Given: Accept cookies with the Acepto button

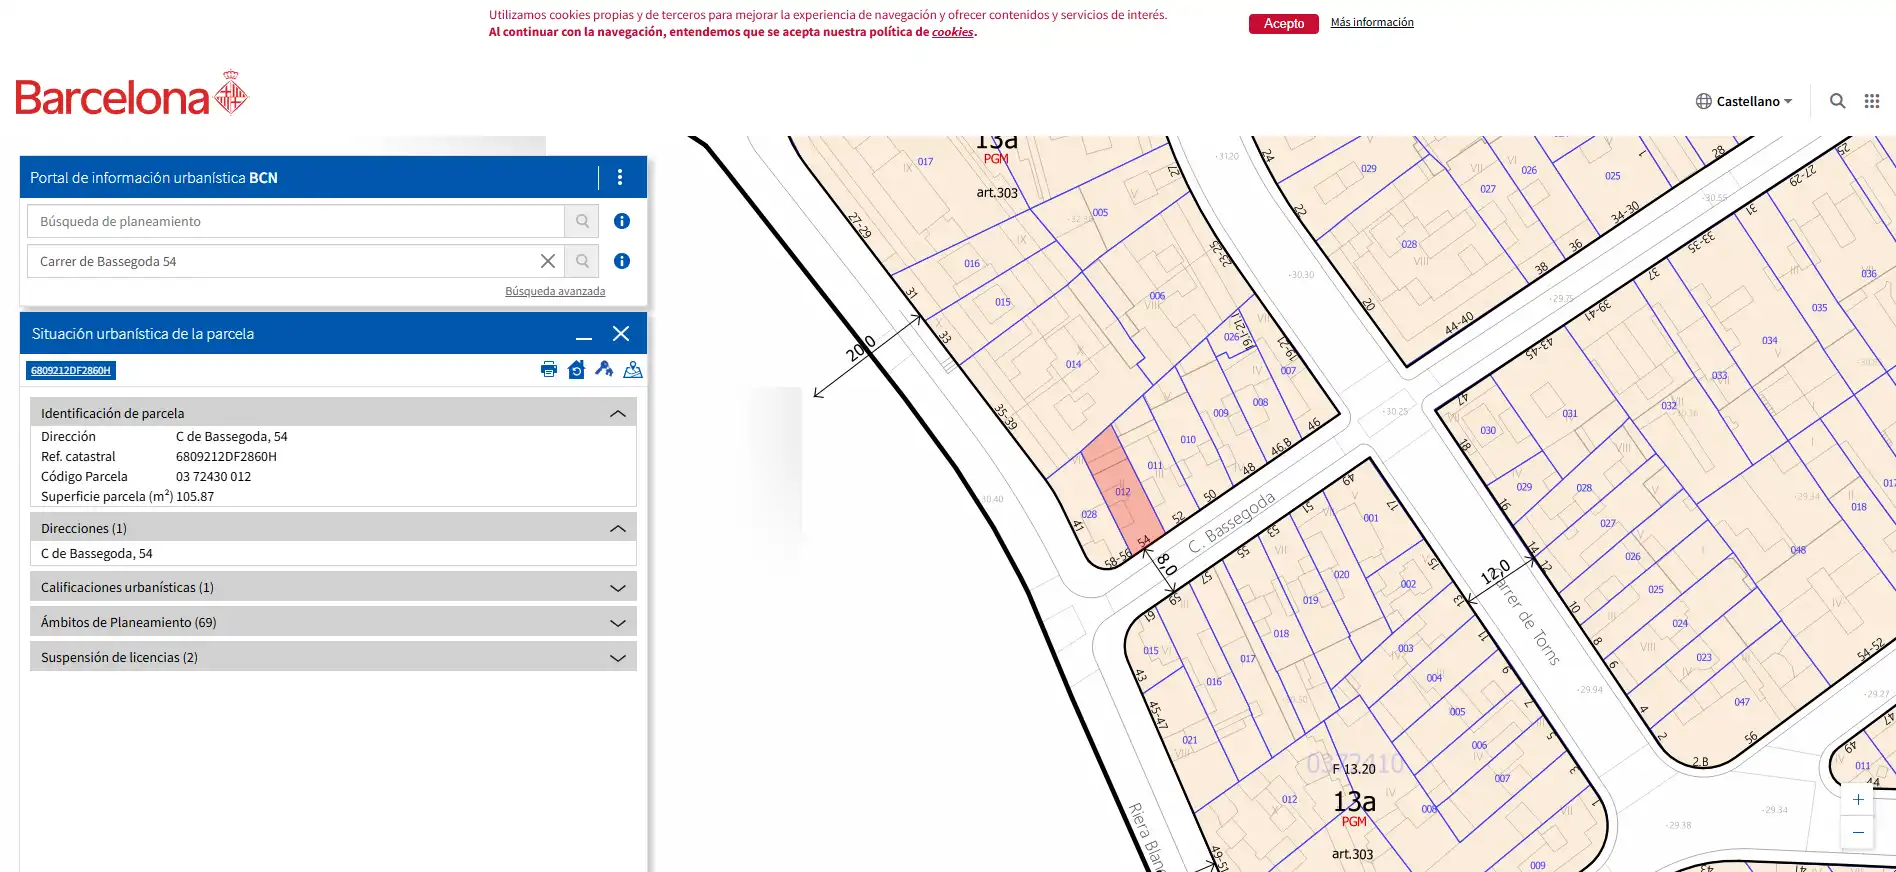Looking at the screenshot, I should click(1283, 24).
